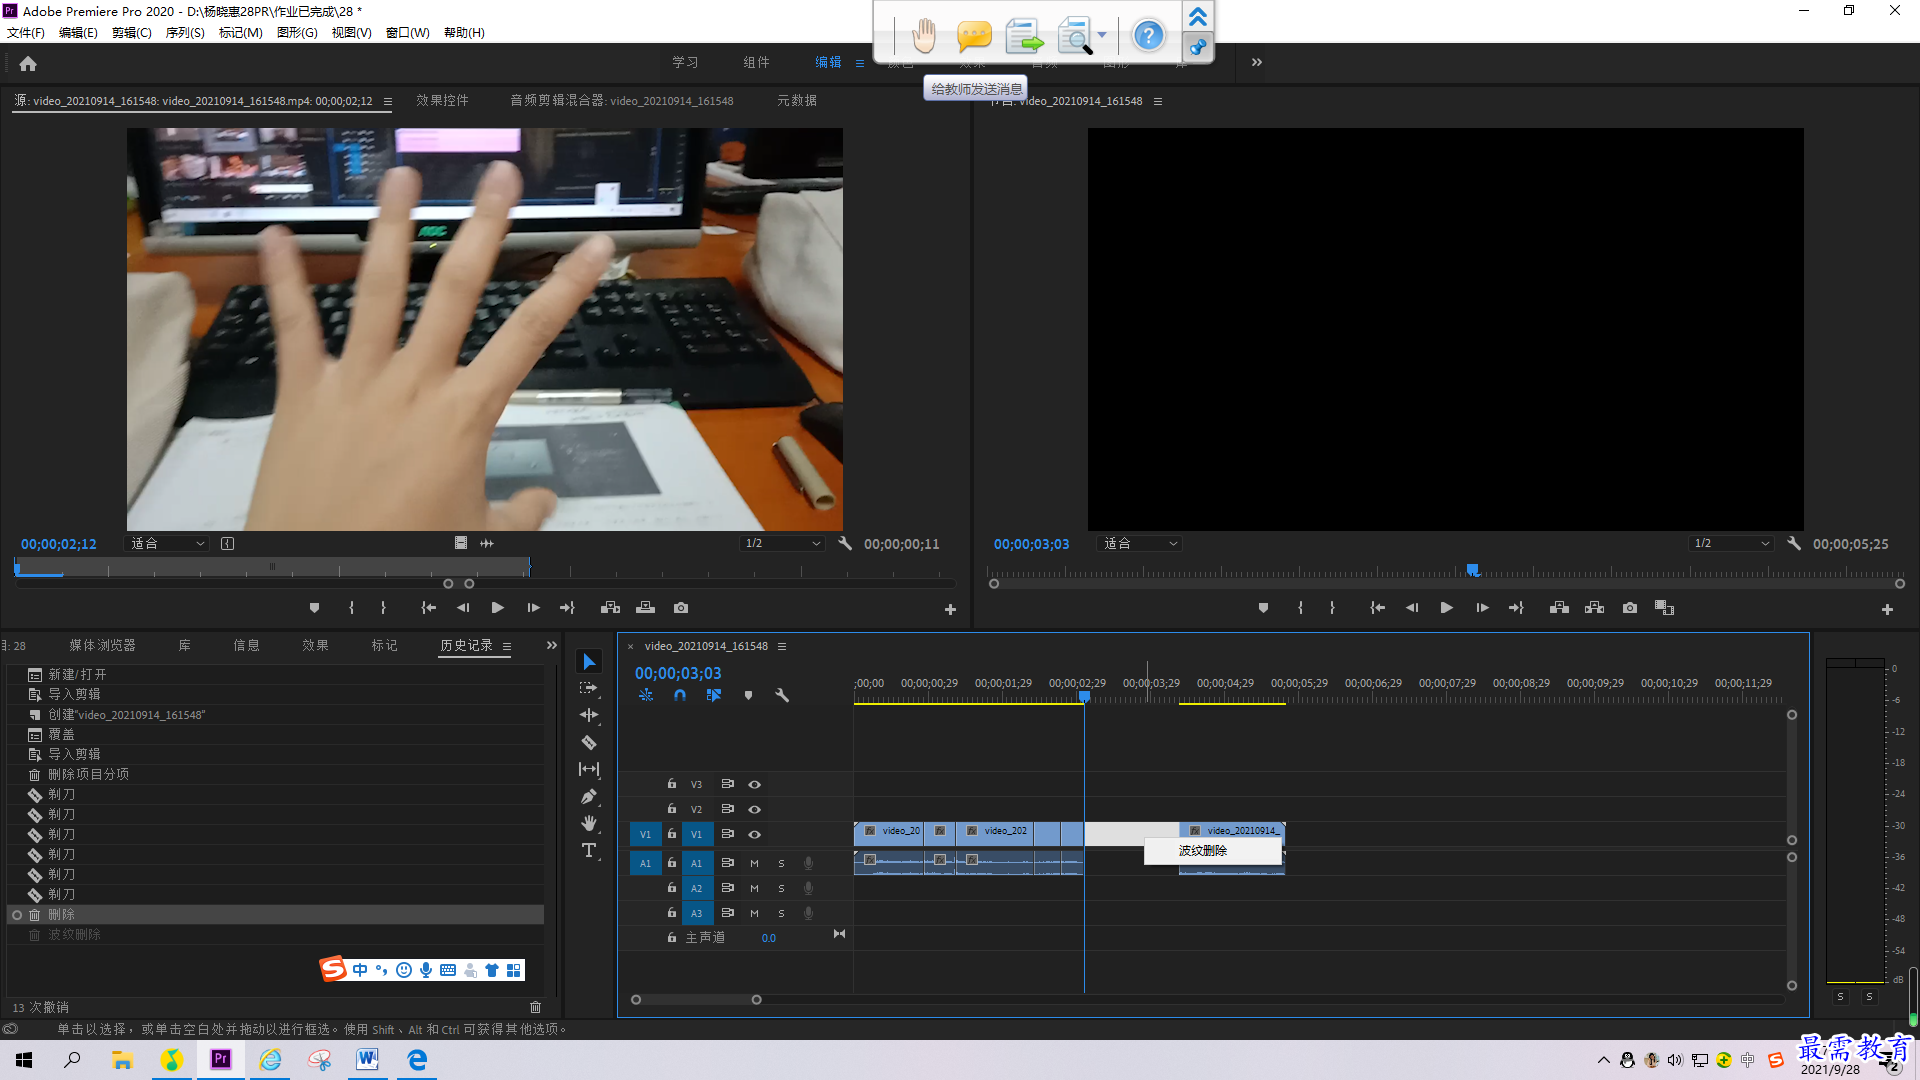1920x1080 pixels.
Task: Mute audio track A3
Action: [754, 913]
